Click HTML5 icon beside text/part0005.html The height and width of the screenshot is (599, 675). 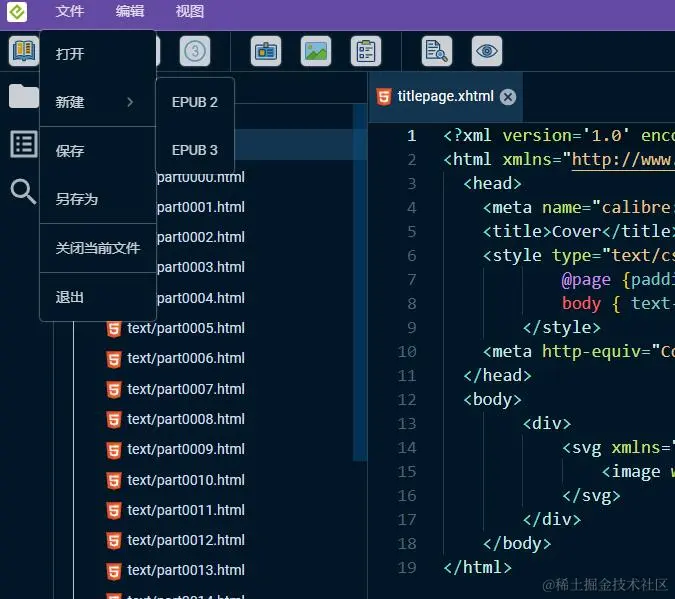(114, 329)
